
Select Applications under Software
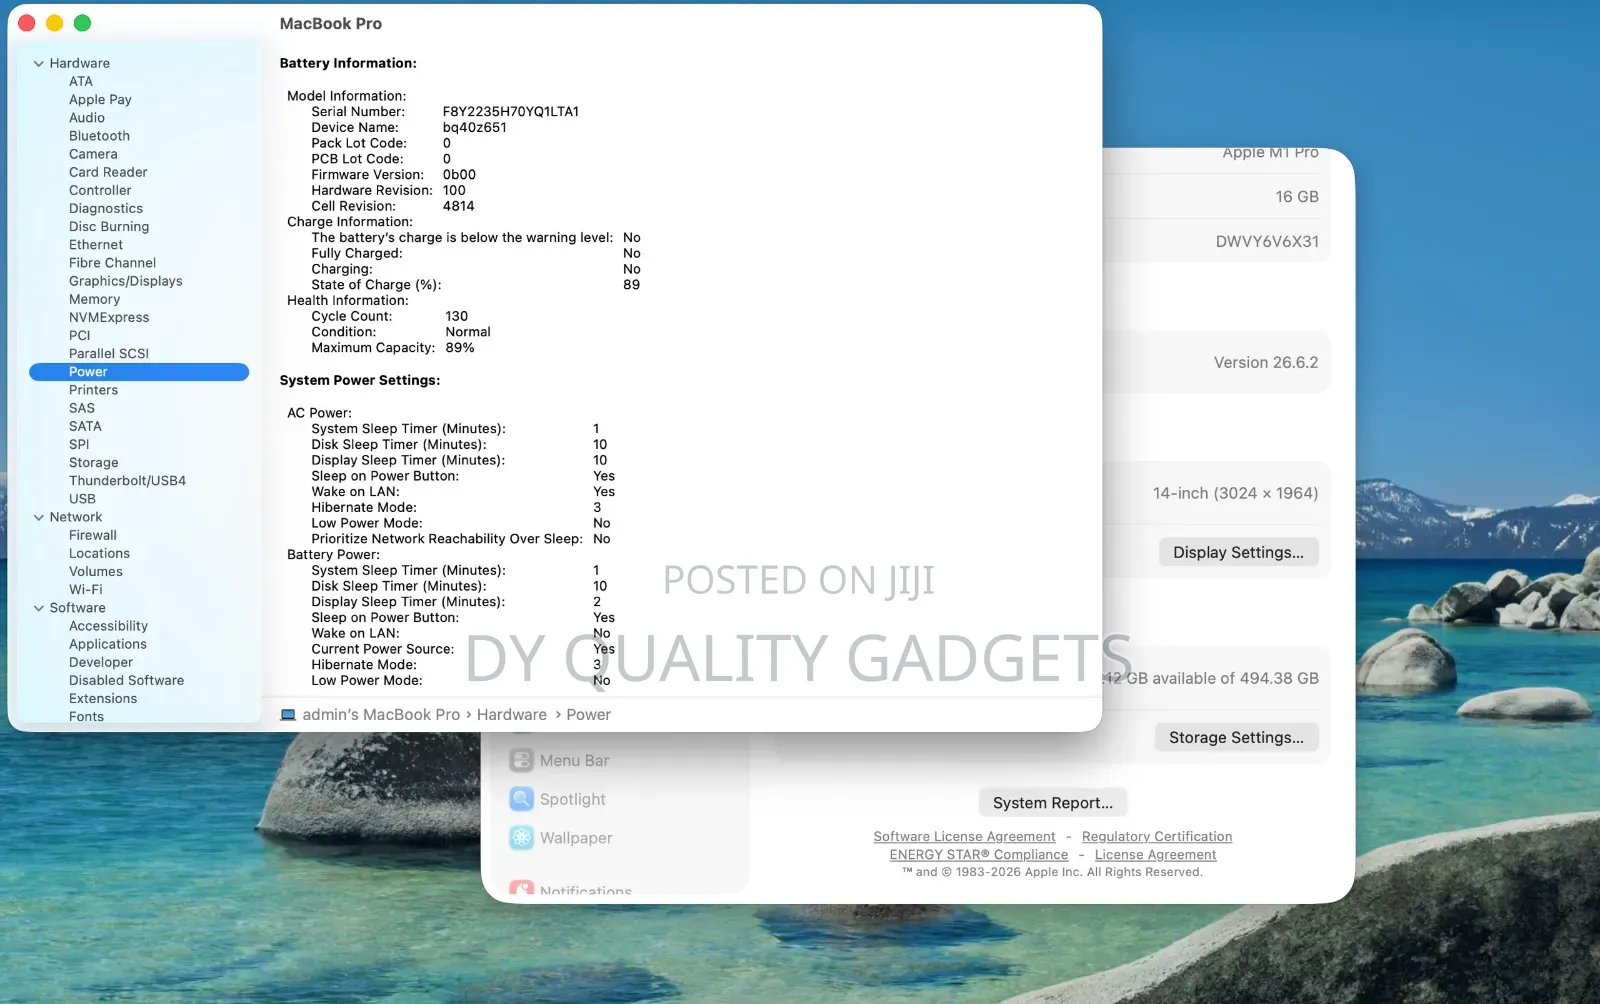tap(107, 644)
